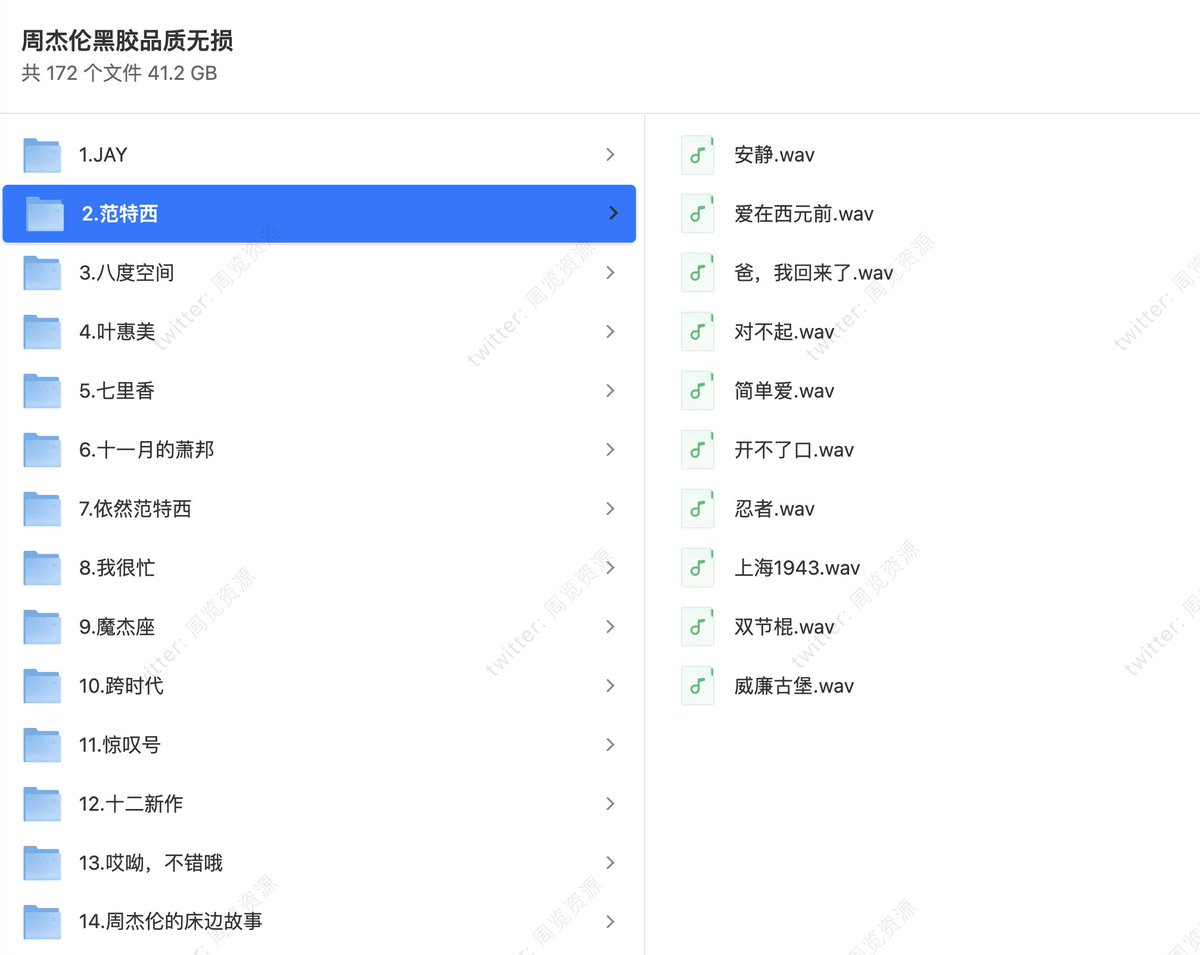Click the audio icon of 上海1943.wav

[698, 568]
